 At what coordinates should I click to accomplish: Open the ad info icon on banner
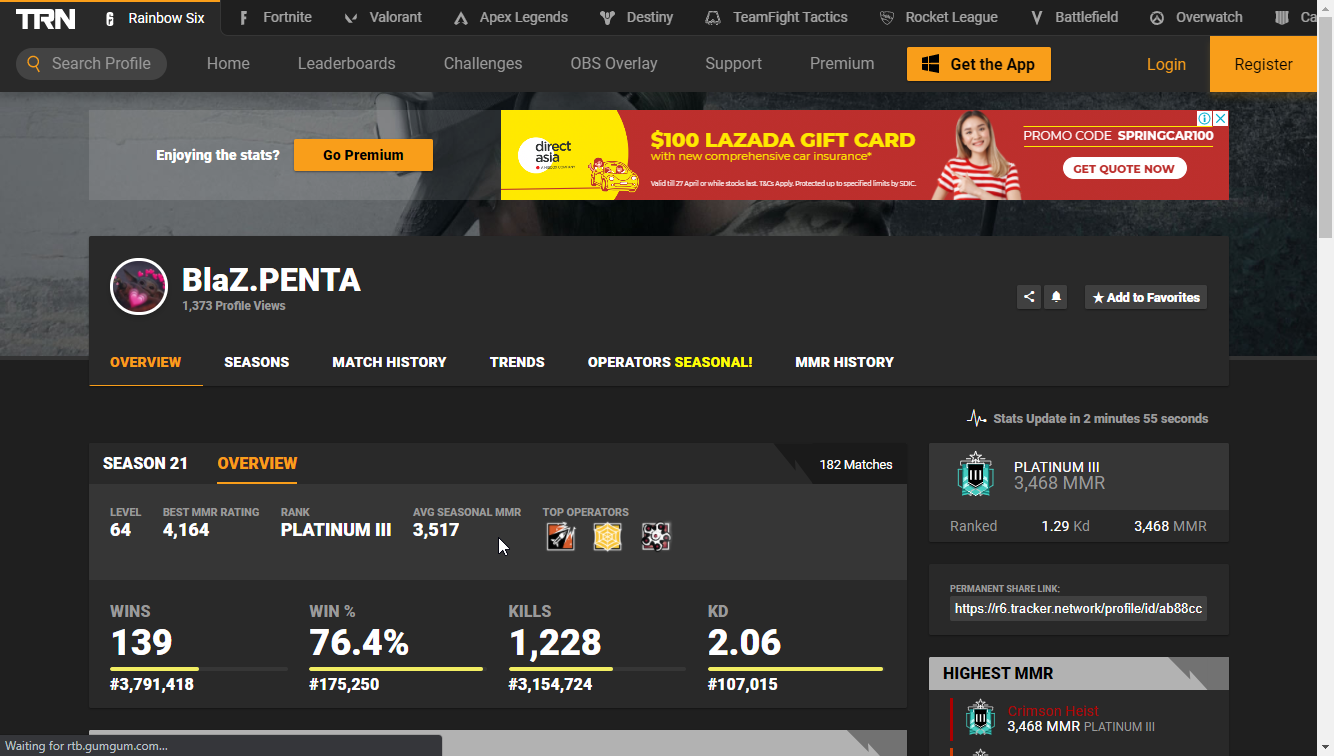tap(1205, 119)
